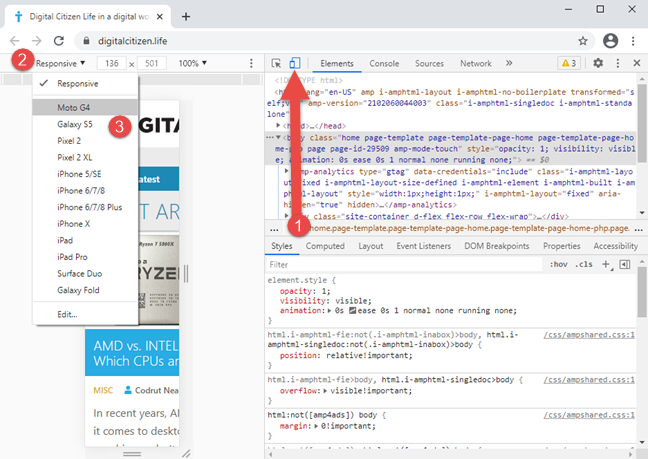Open the ease timing function editor
This screenshot has width=648, height=459.
pos(353,311)
